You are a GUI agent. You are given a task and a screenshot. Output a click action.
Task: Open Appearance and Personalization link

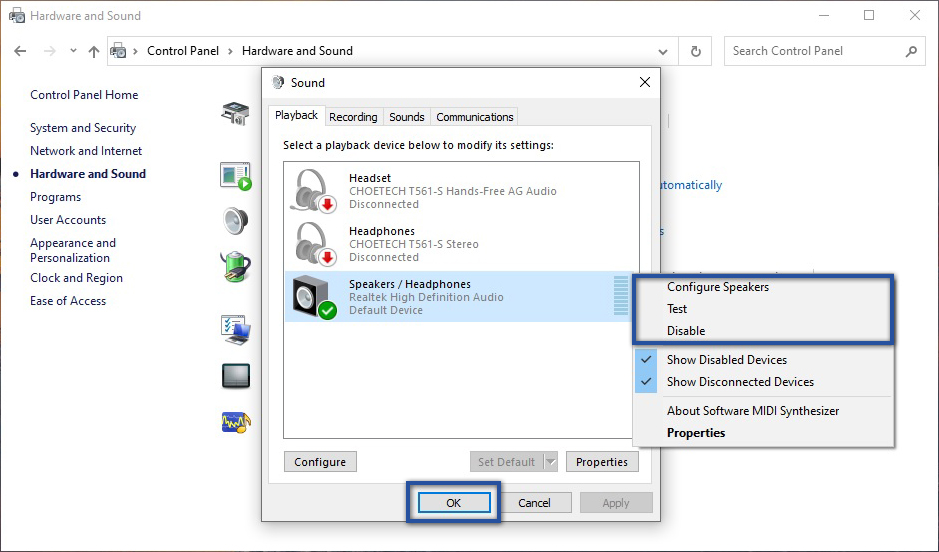(x=73, y=250)
